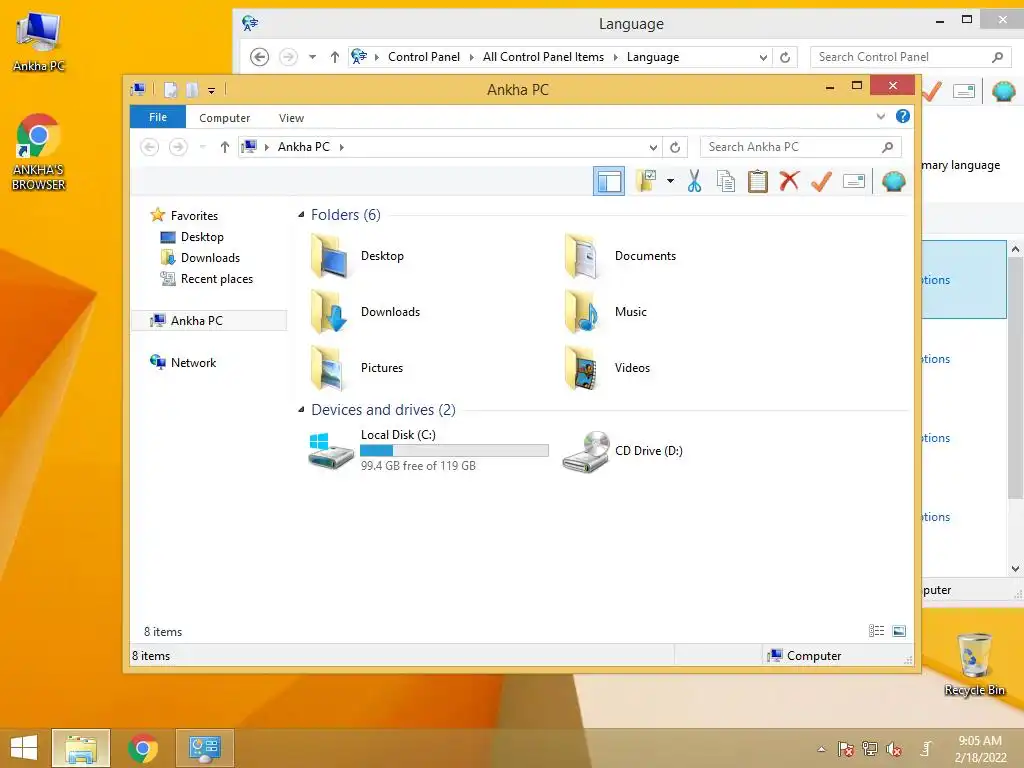Click the Rename icon in Ankha PC toolbar
Viewport: 1024px width, 768px height.
(854, 181)
